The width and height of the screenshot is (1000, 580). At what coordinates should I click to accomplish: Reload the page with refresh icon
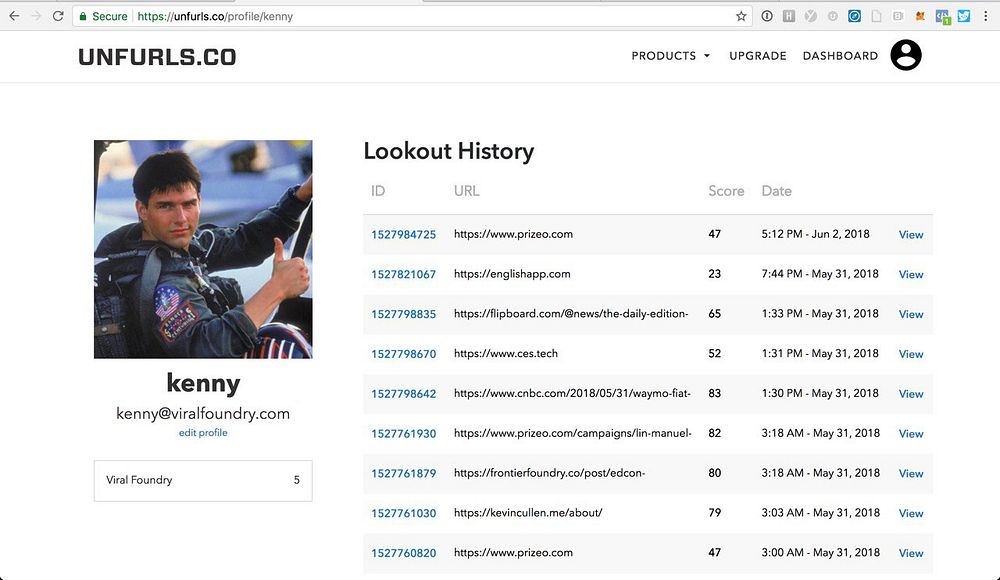pos(58,16)
